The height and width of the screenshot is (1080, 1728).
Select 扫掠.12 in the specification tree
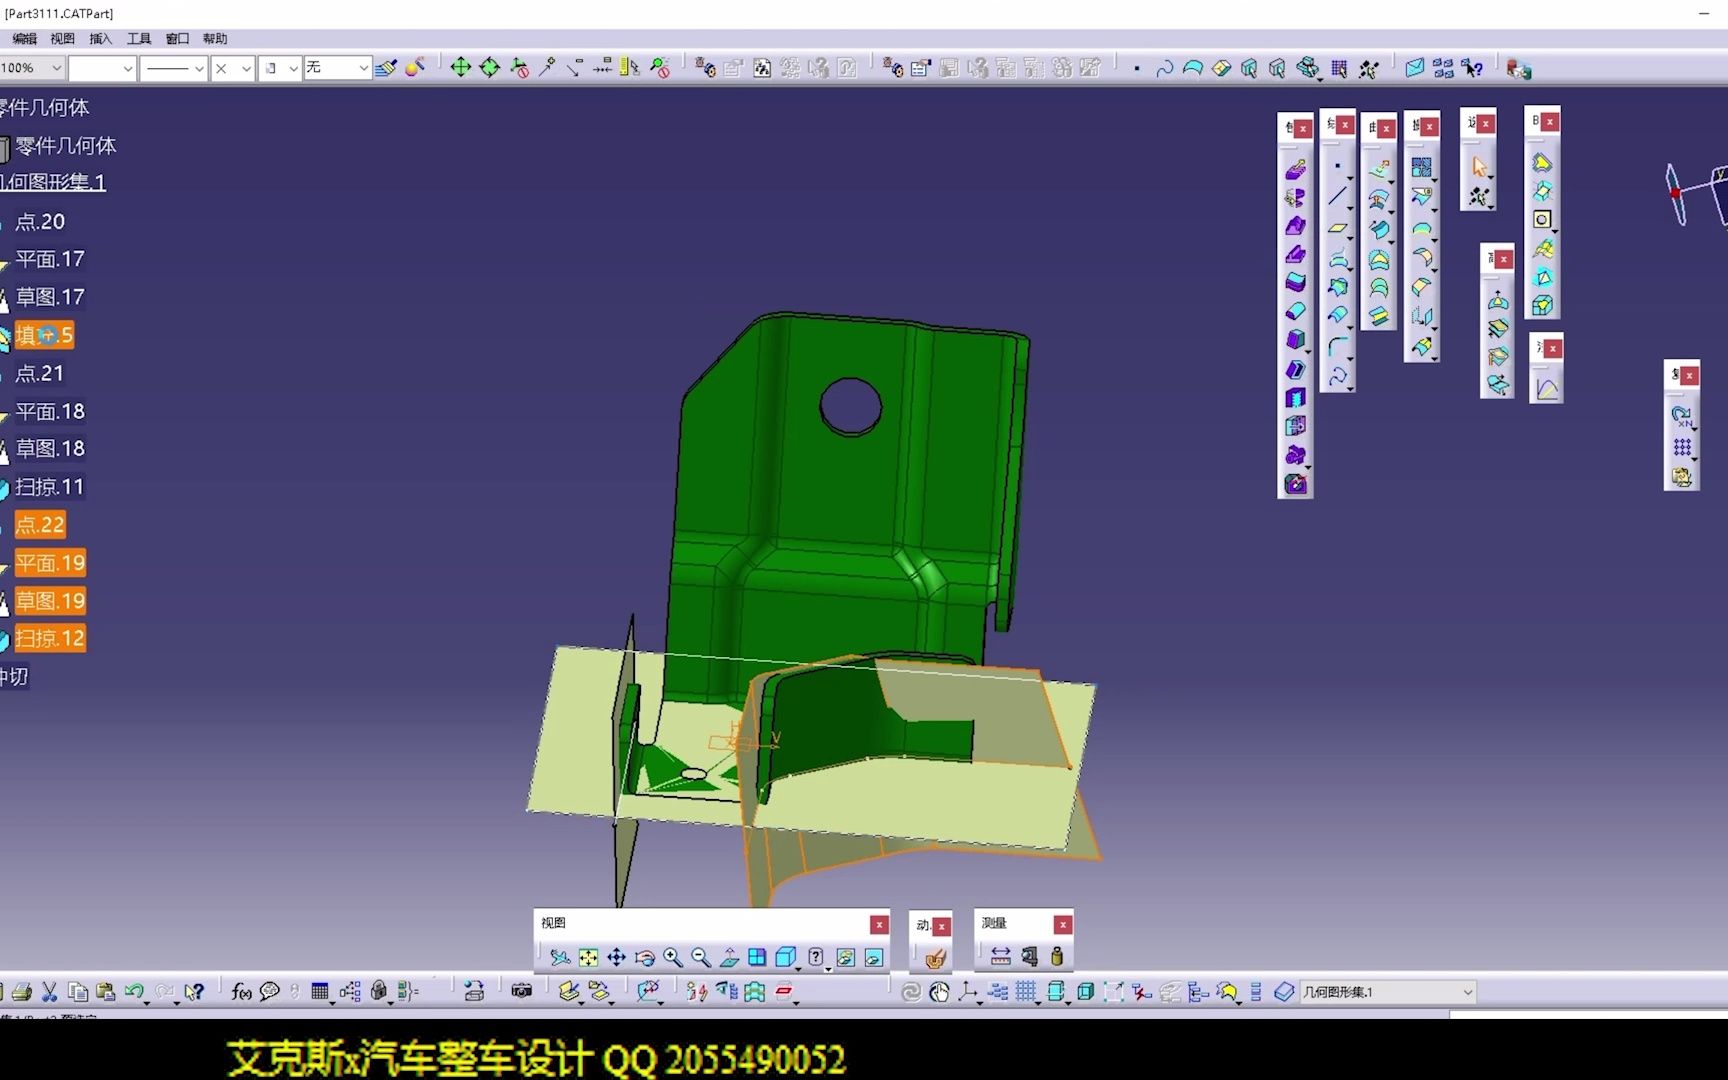[50, 639]
